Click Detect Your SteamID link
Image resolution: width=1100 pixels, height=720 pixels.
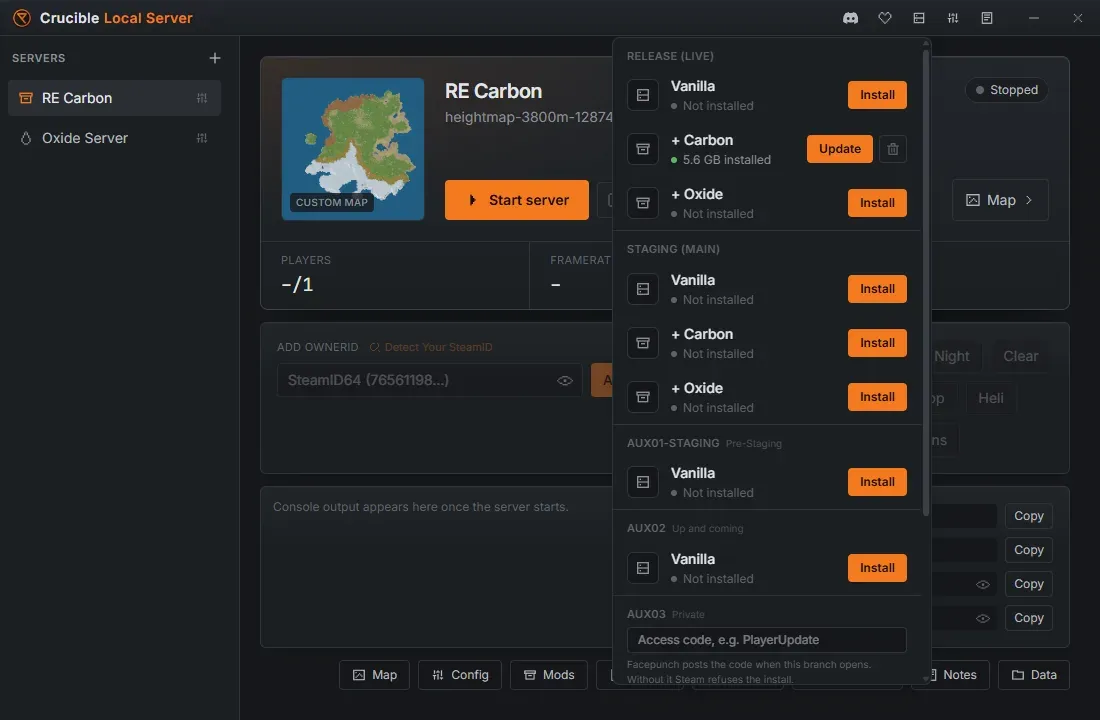coord(431,347)
